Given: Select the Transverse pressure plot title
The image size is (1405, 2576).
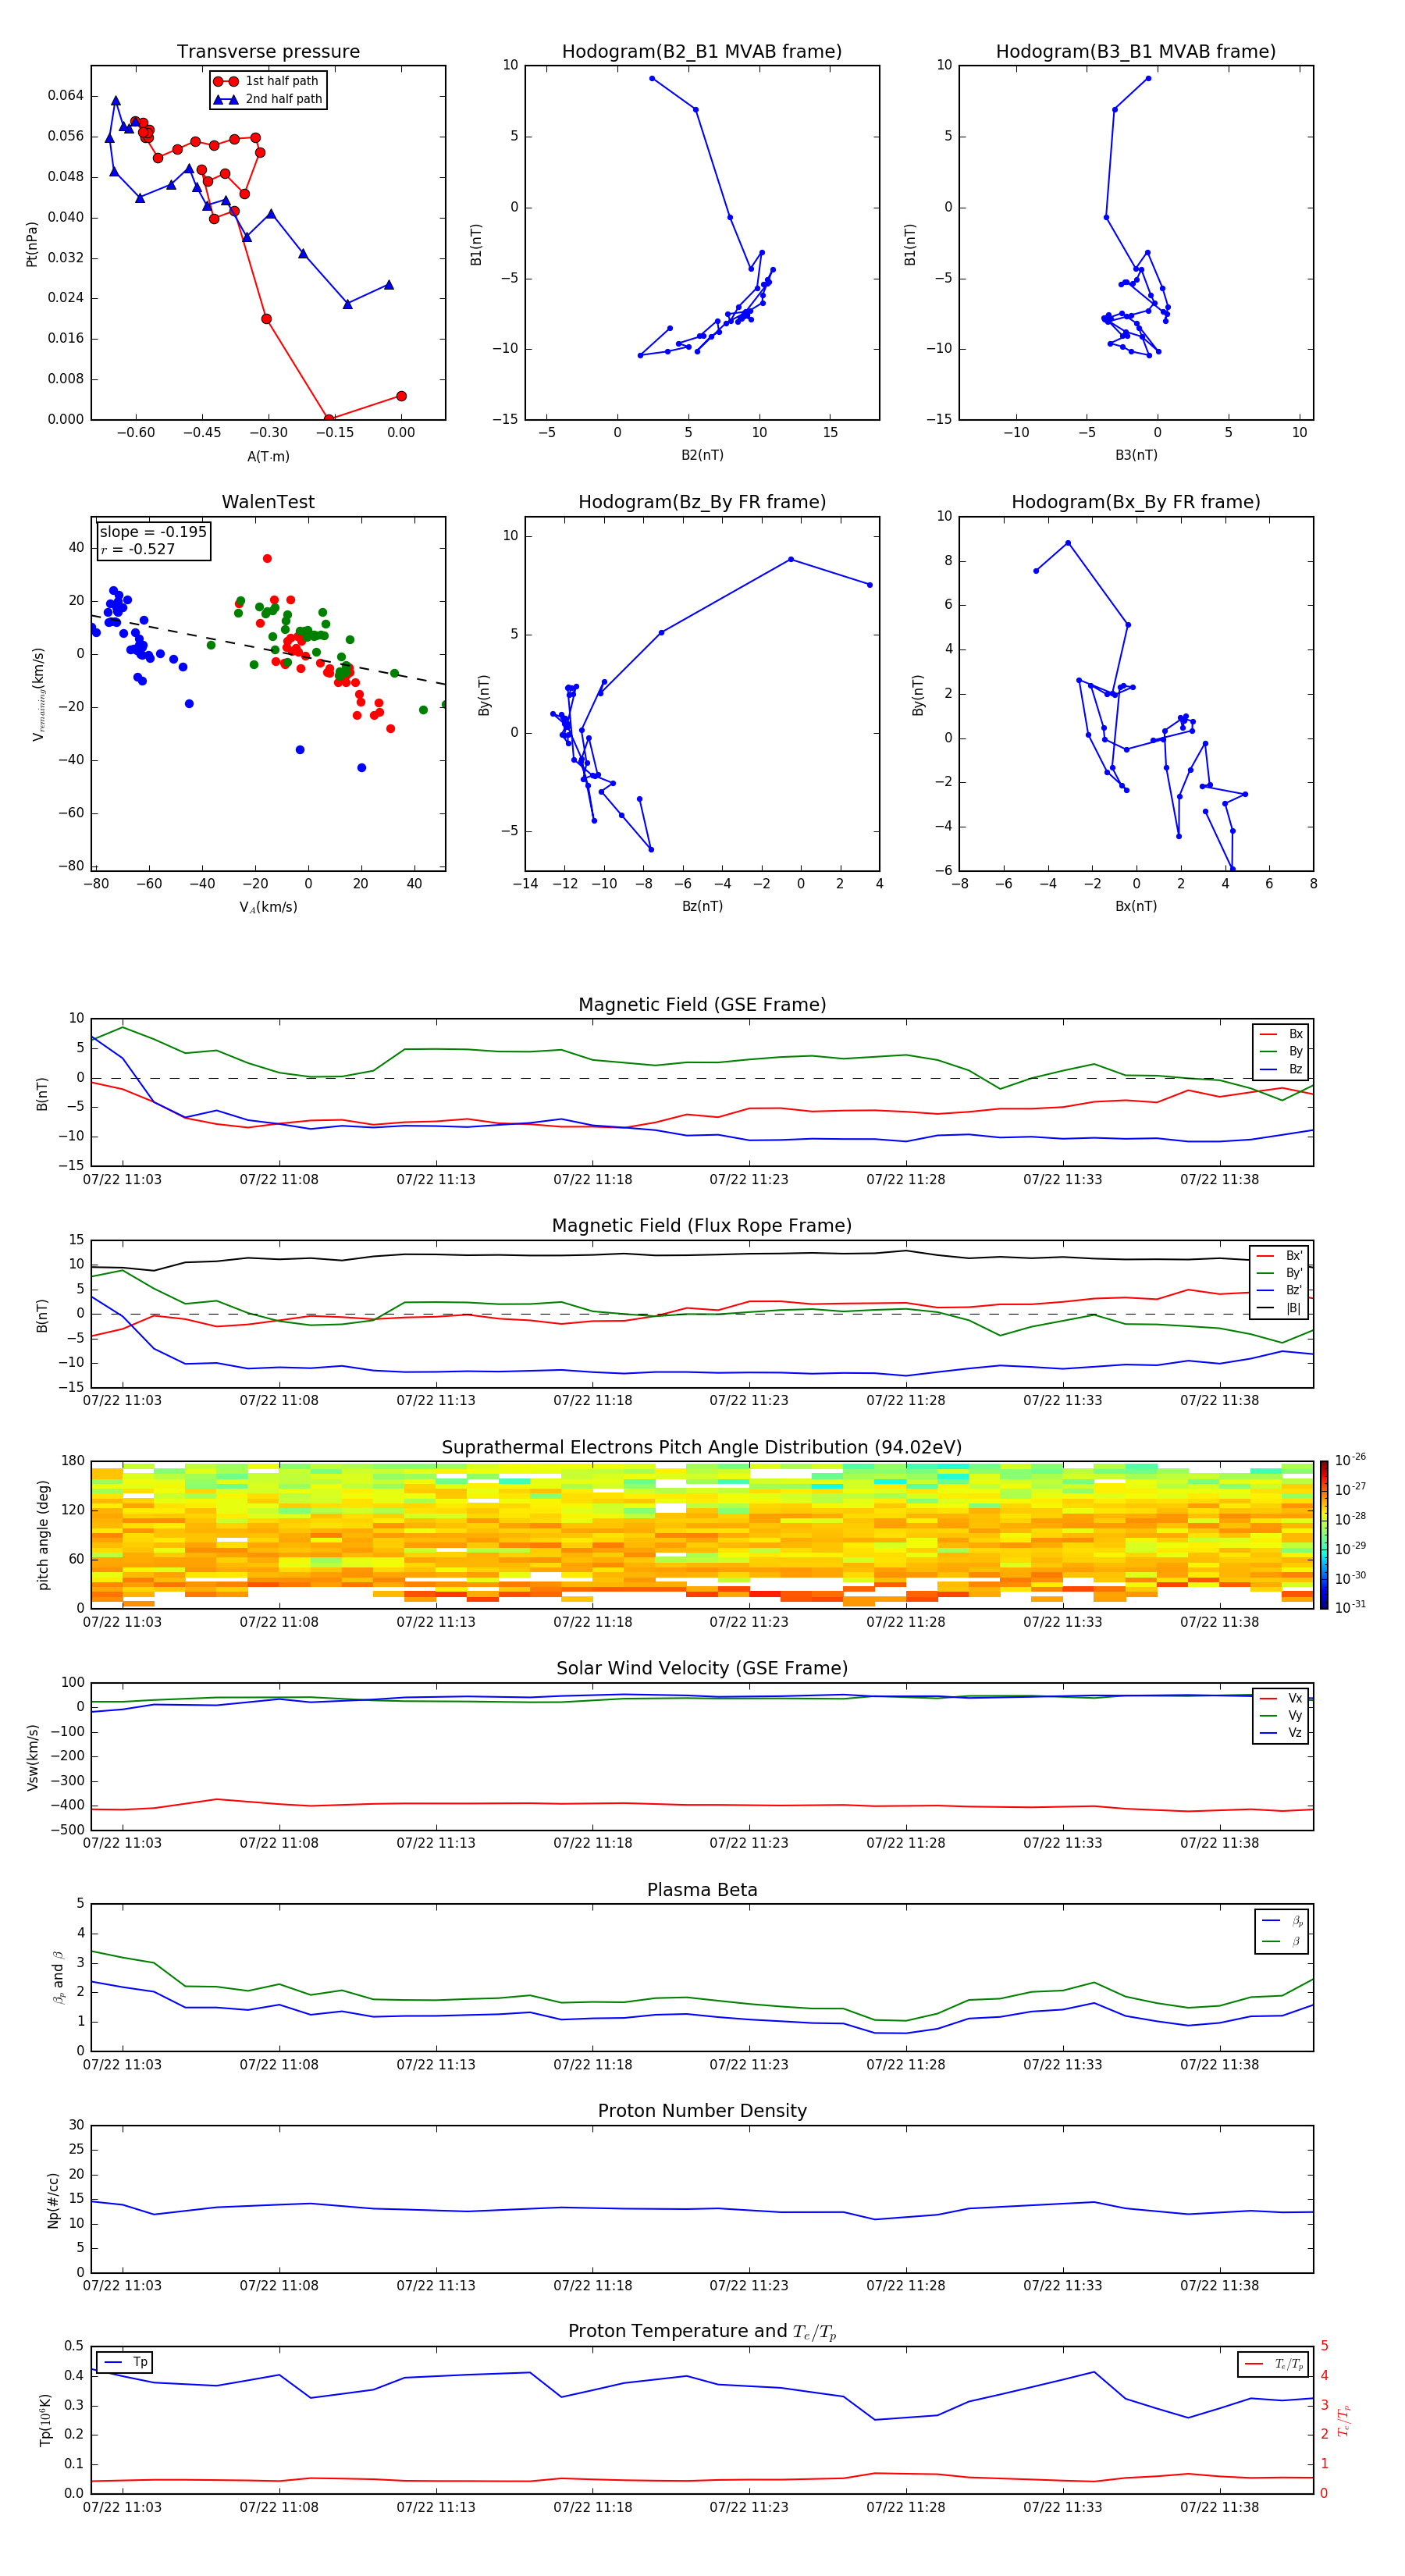Looking at the screenshot, I should (x=268, y=52).
